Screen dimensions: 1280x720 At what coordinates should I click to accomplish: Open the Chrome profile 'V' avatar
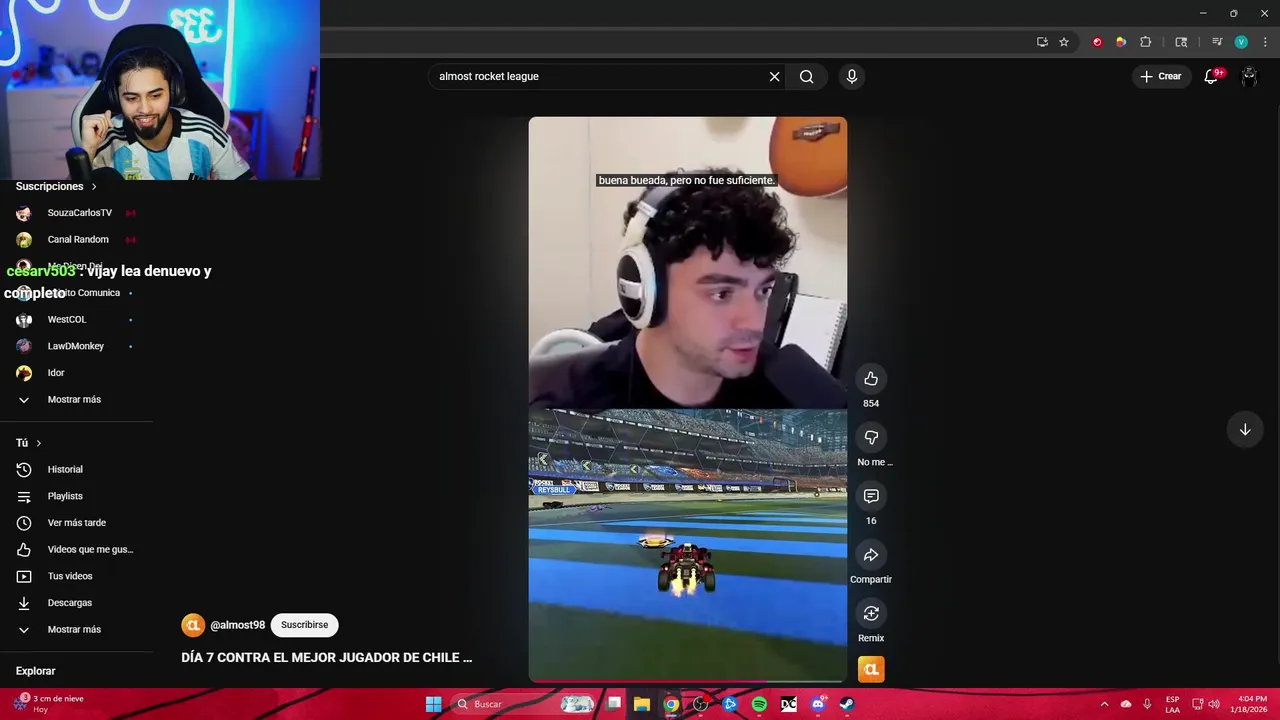(x=1241, y=42)
